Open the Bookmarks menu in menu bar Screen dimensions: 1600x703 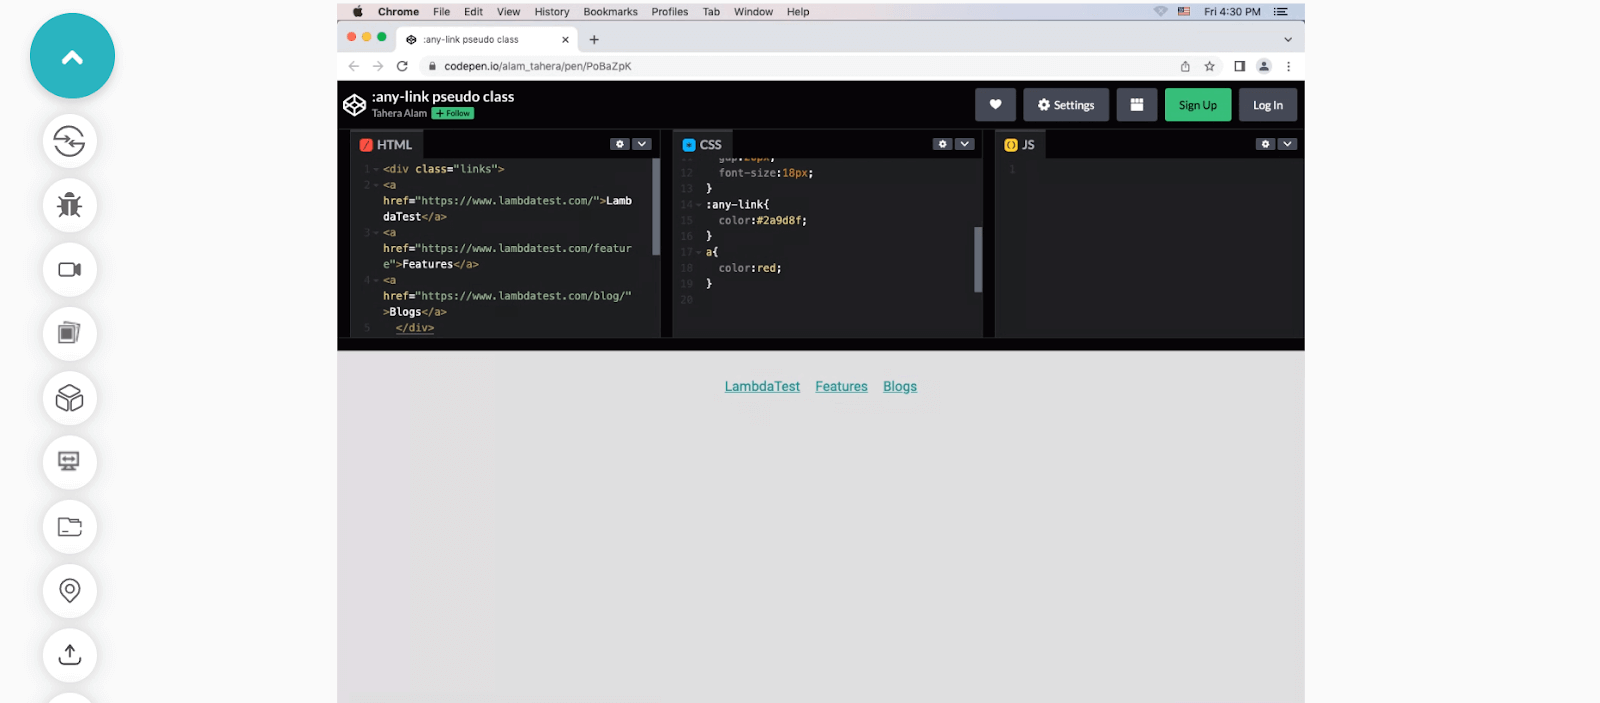click(610, 12)
